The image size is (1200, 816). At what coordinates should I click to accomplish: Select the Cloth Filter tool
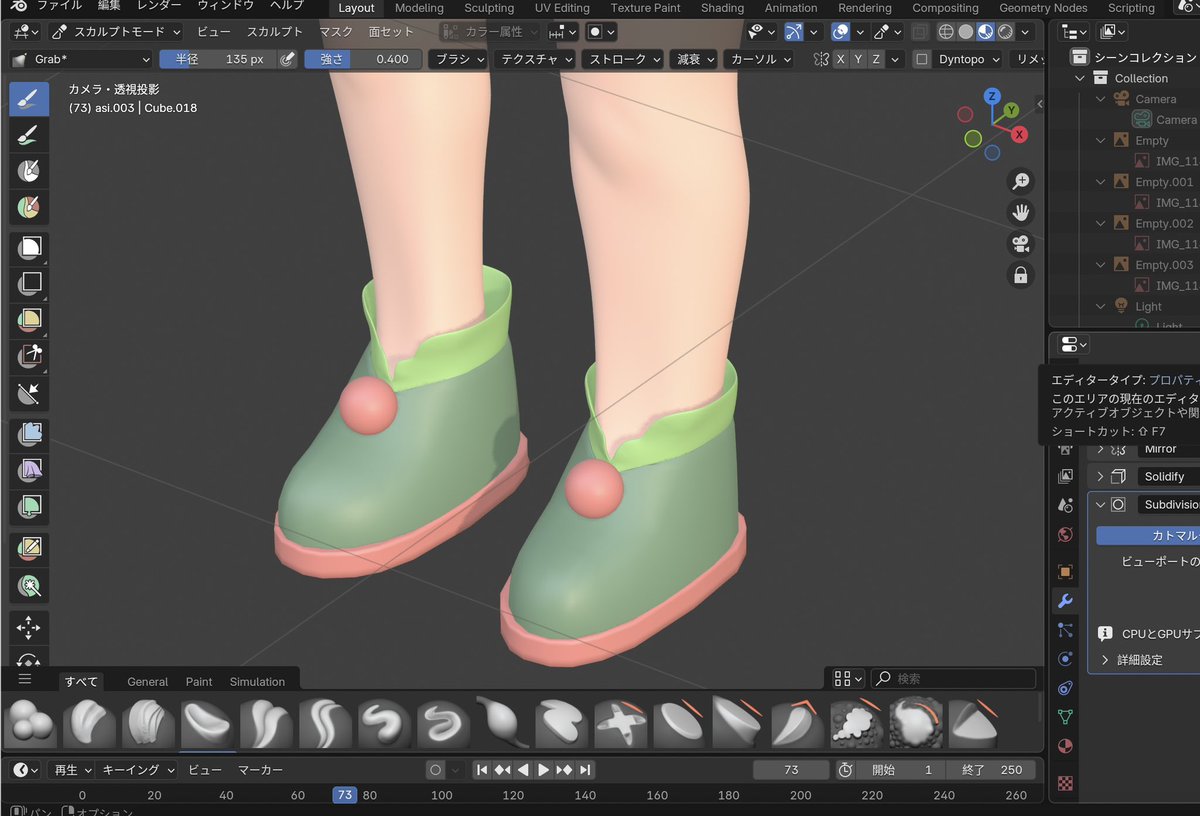point(29,471)
